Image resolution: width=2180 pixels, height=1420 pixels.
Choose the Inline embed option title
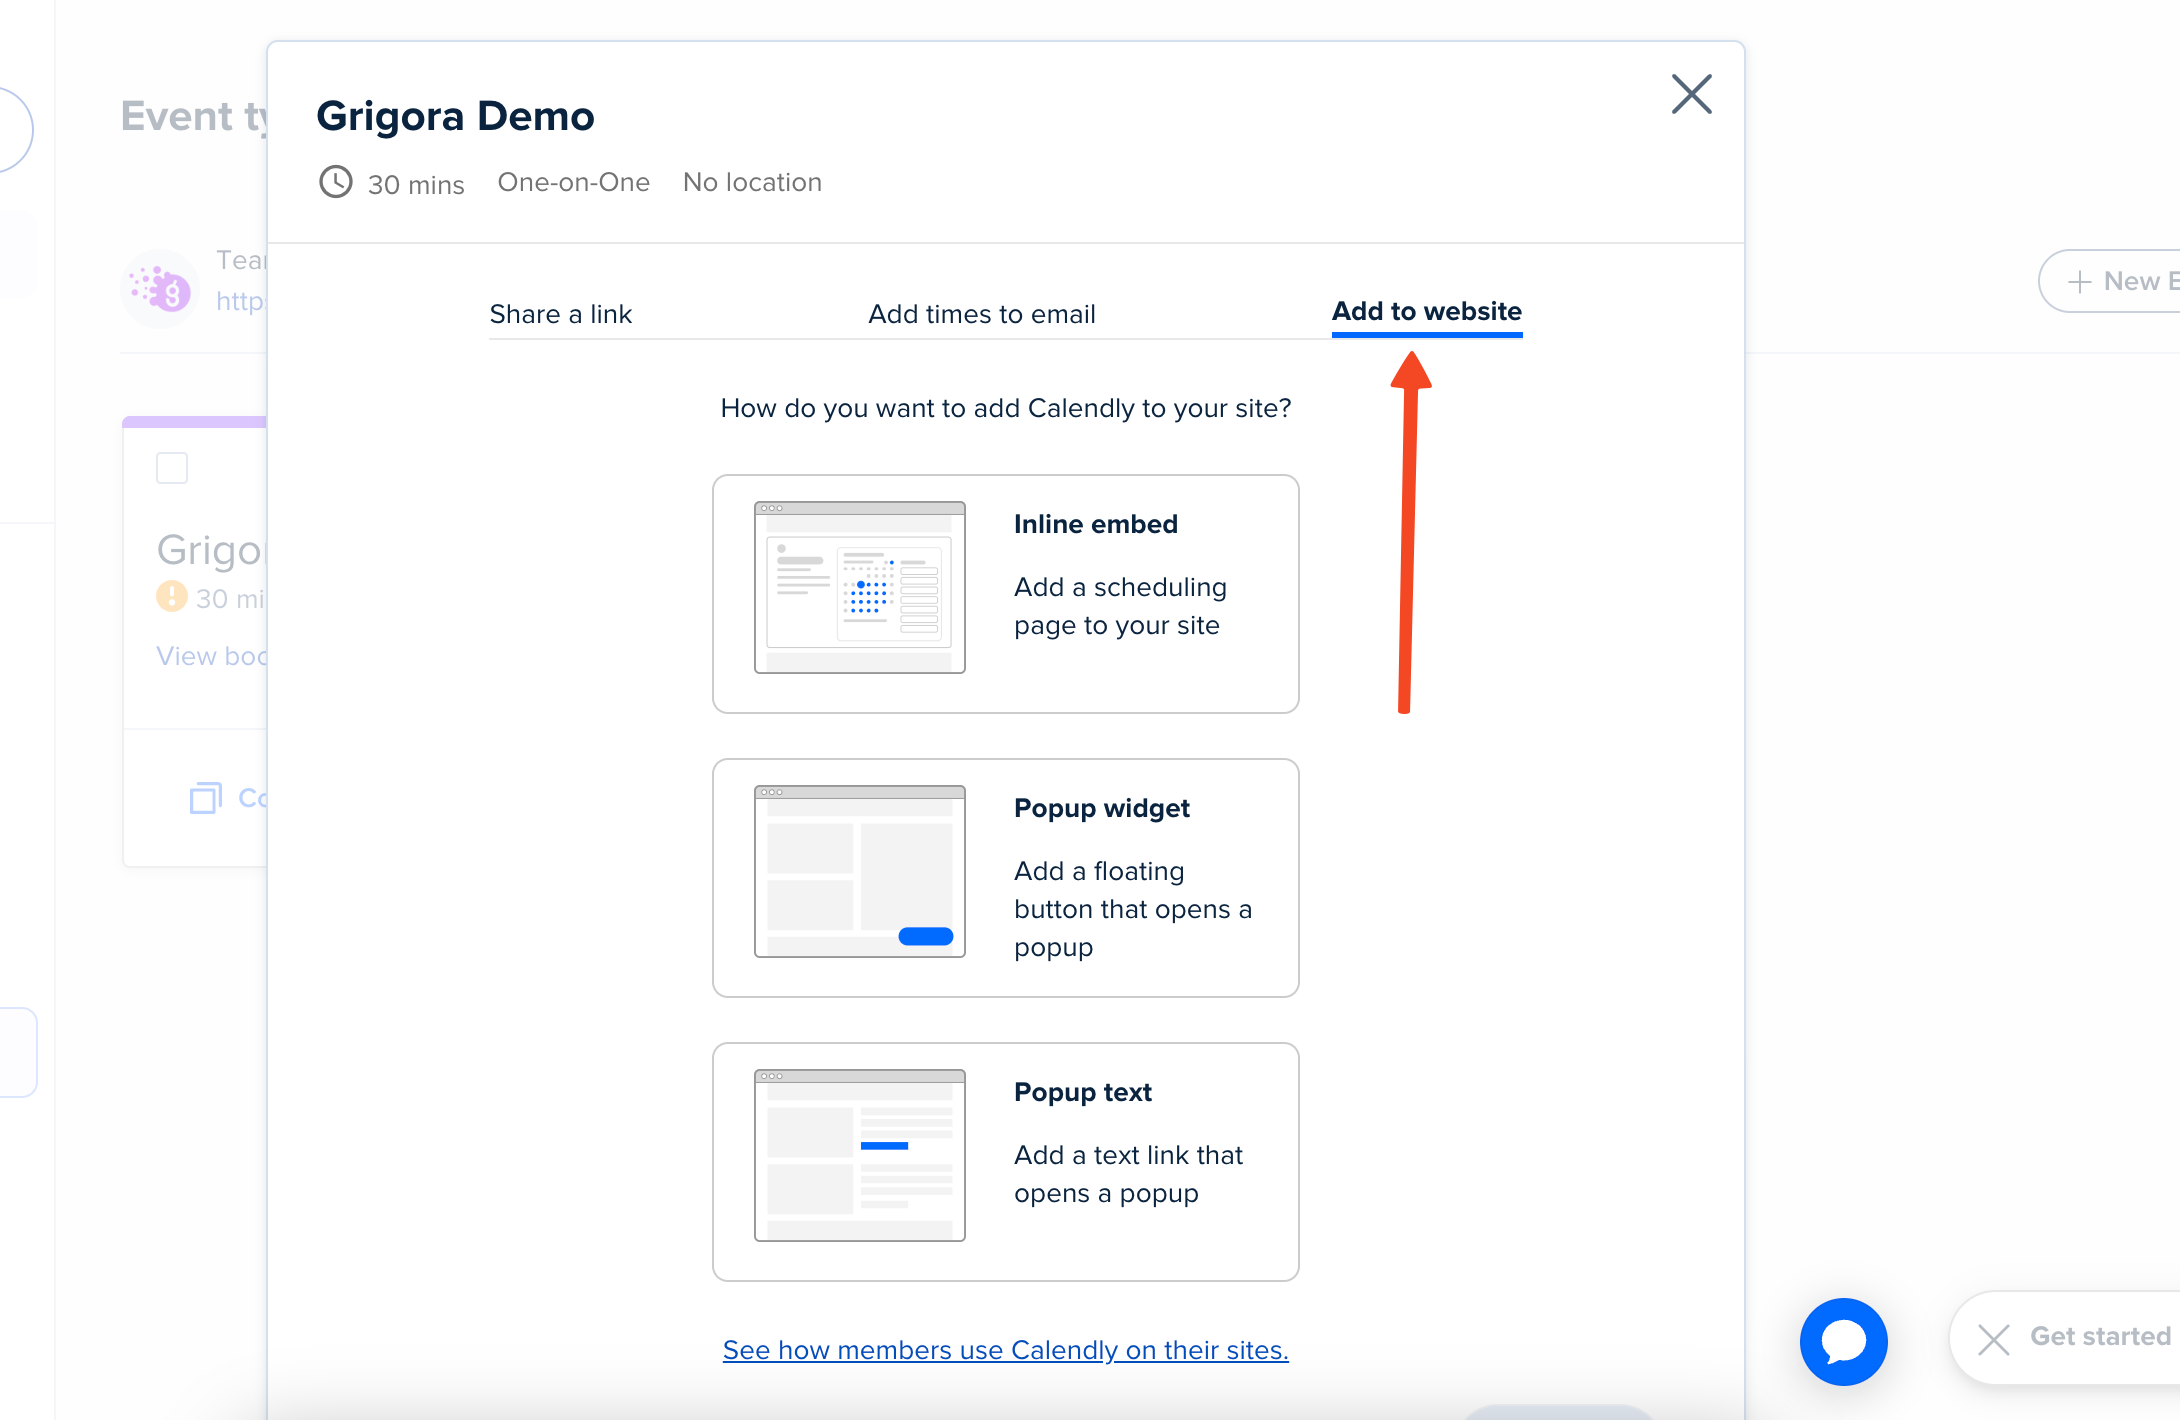(1095, 524)
